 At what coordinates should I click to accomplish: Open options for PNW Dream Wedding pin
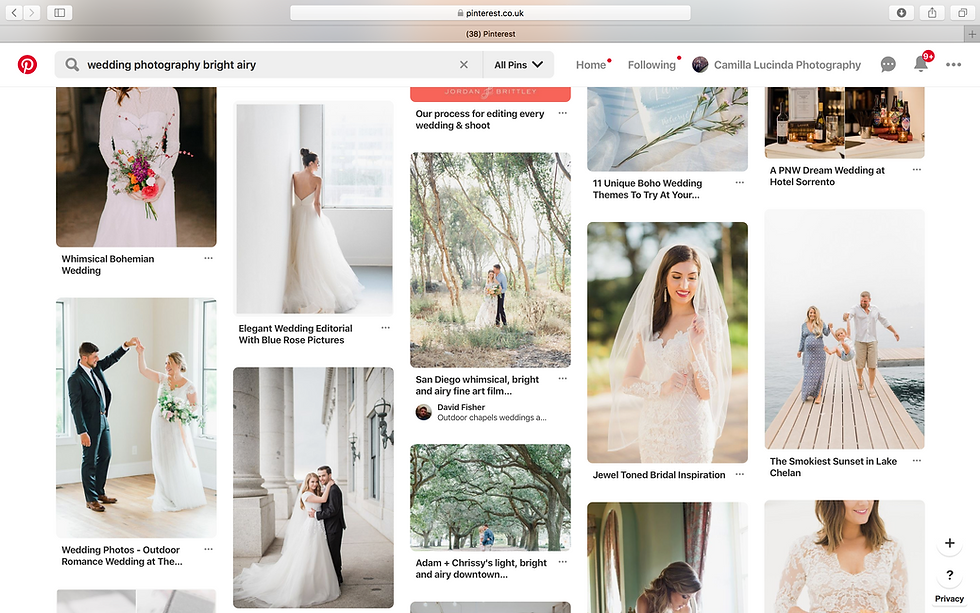point(916,169)
